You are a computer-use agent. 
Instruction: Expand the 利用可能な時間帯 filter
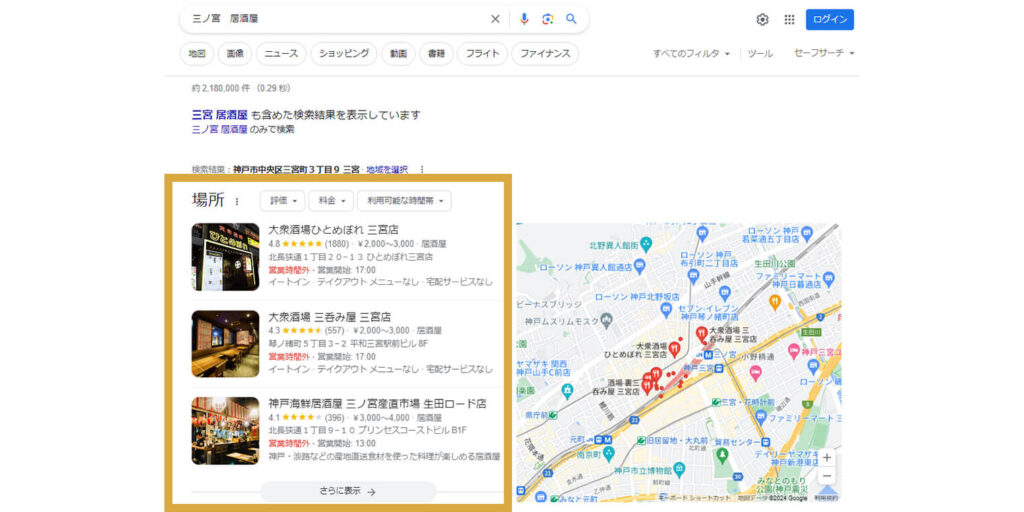(404, 201)
